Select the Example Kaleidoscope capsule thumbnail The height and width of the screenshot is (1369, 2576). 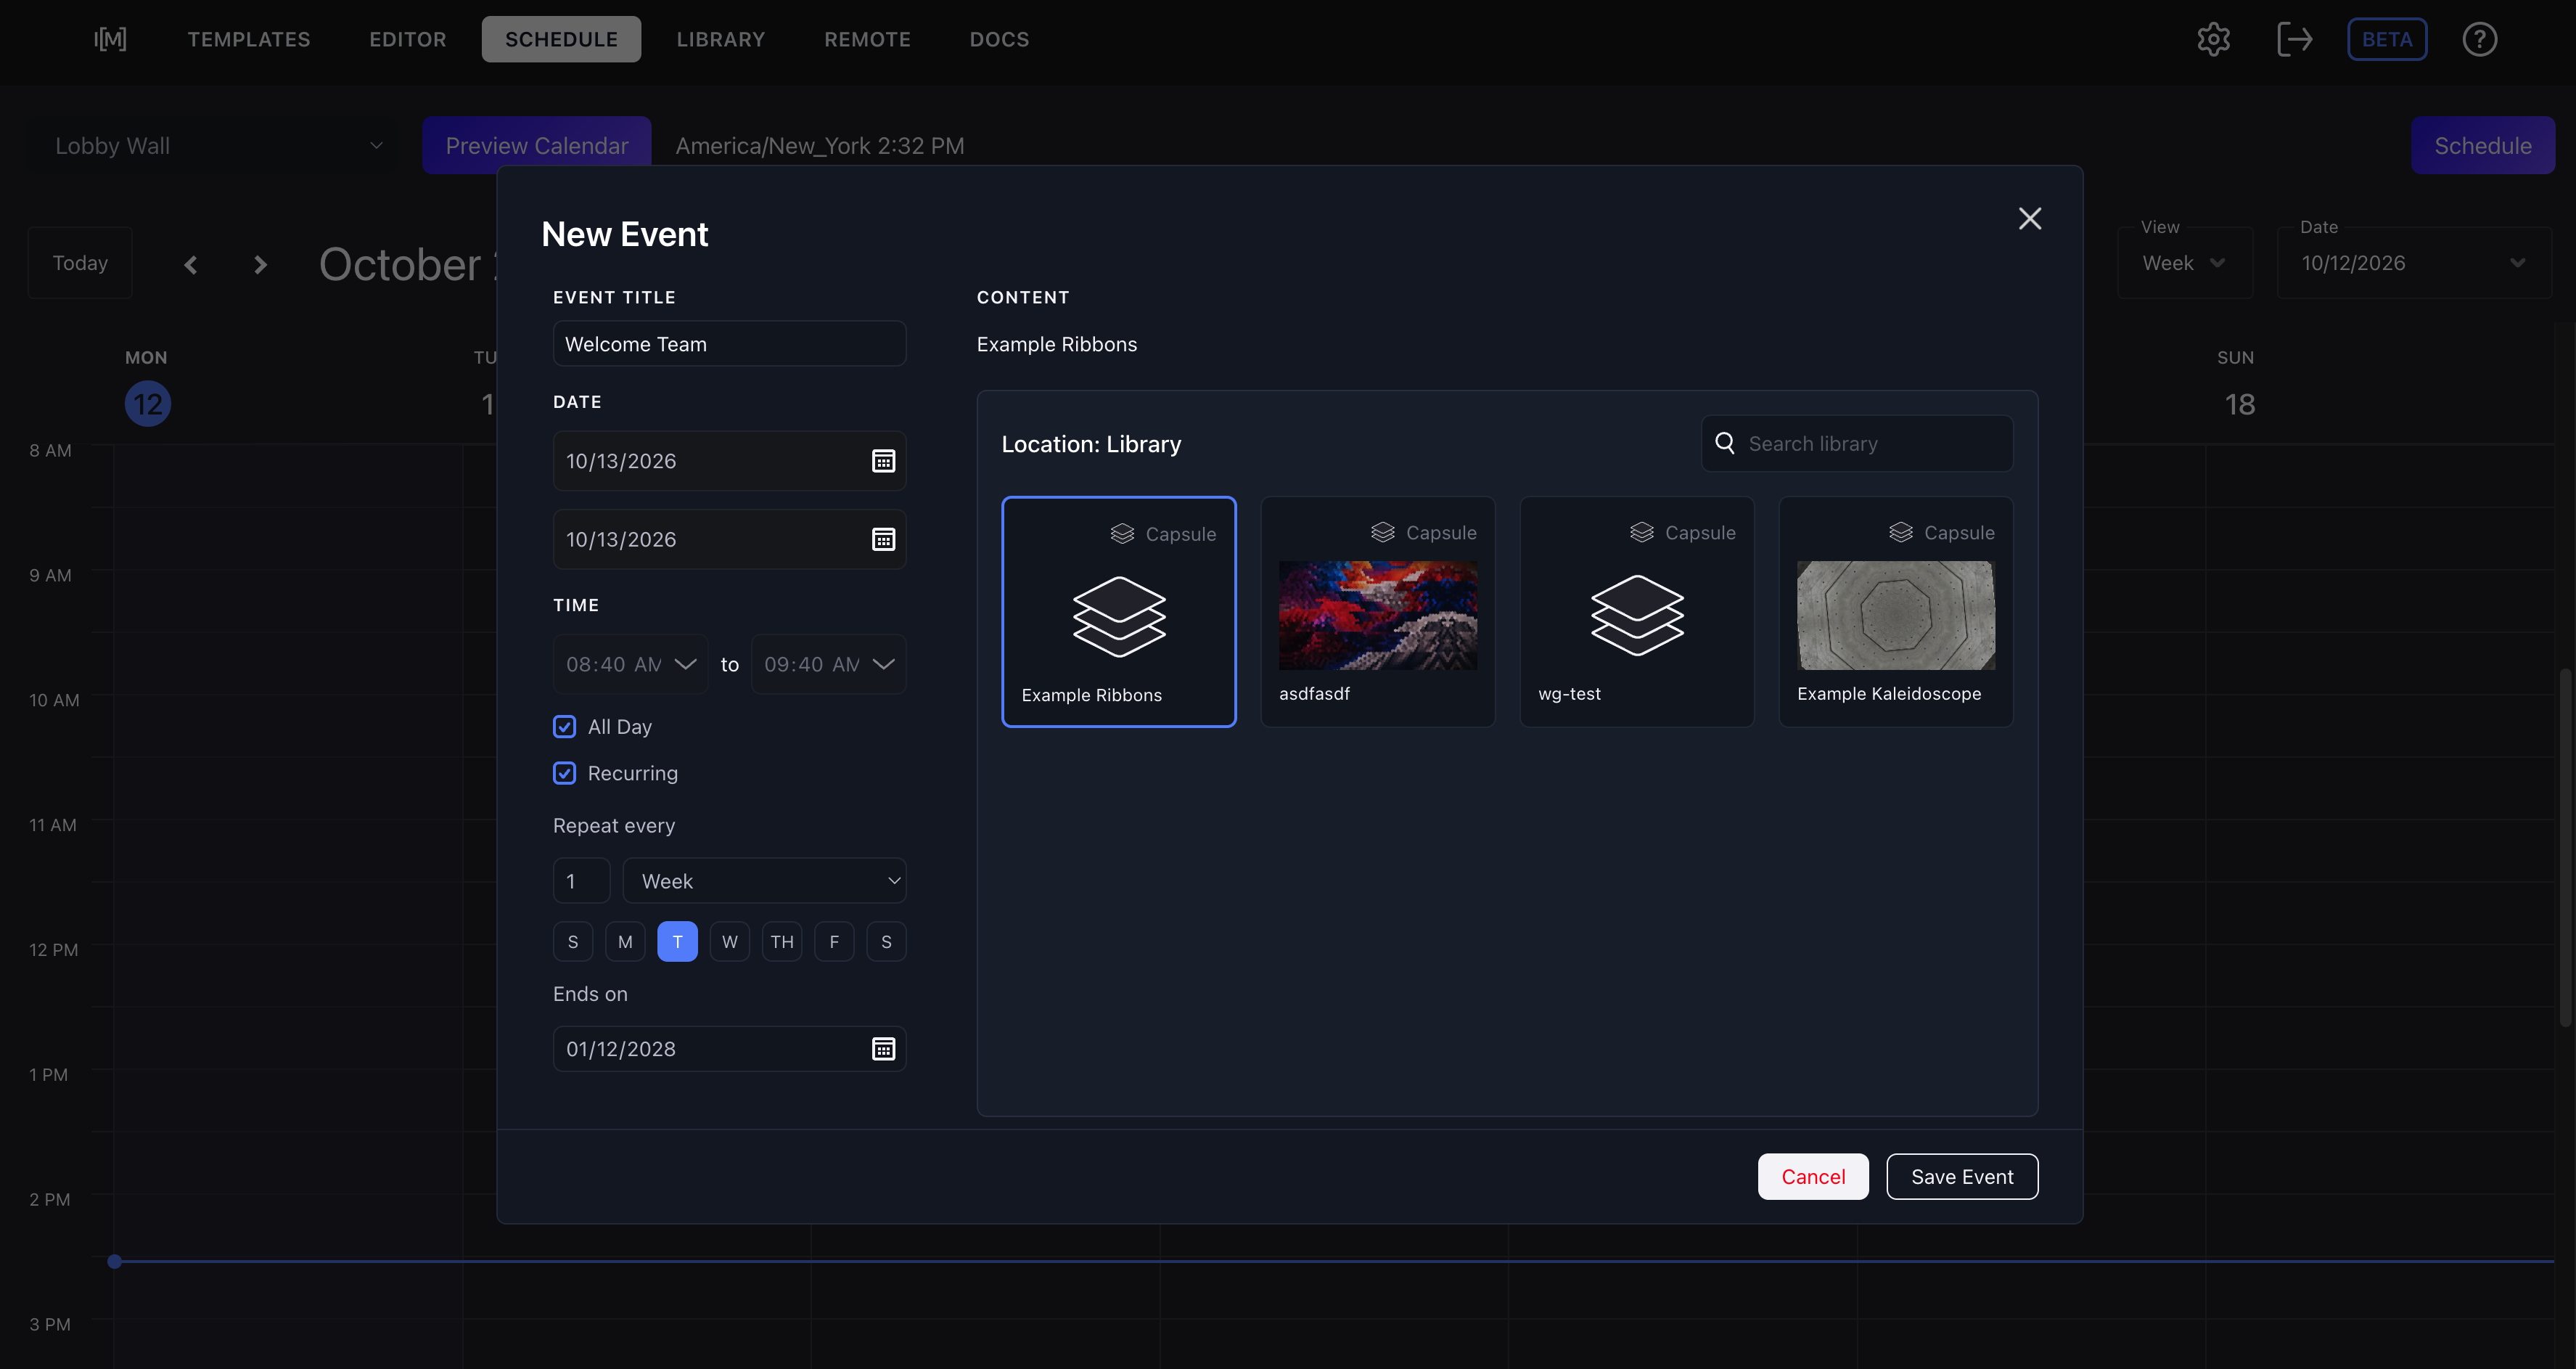(1895, 615)
